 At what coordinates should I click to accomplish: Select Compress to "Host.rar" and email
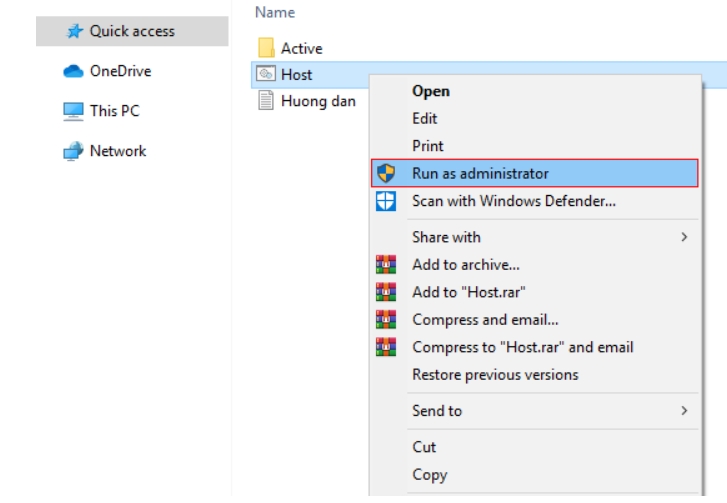(522, 347)
